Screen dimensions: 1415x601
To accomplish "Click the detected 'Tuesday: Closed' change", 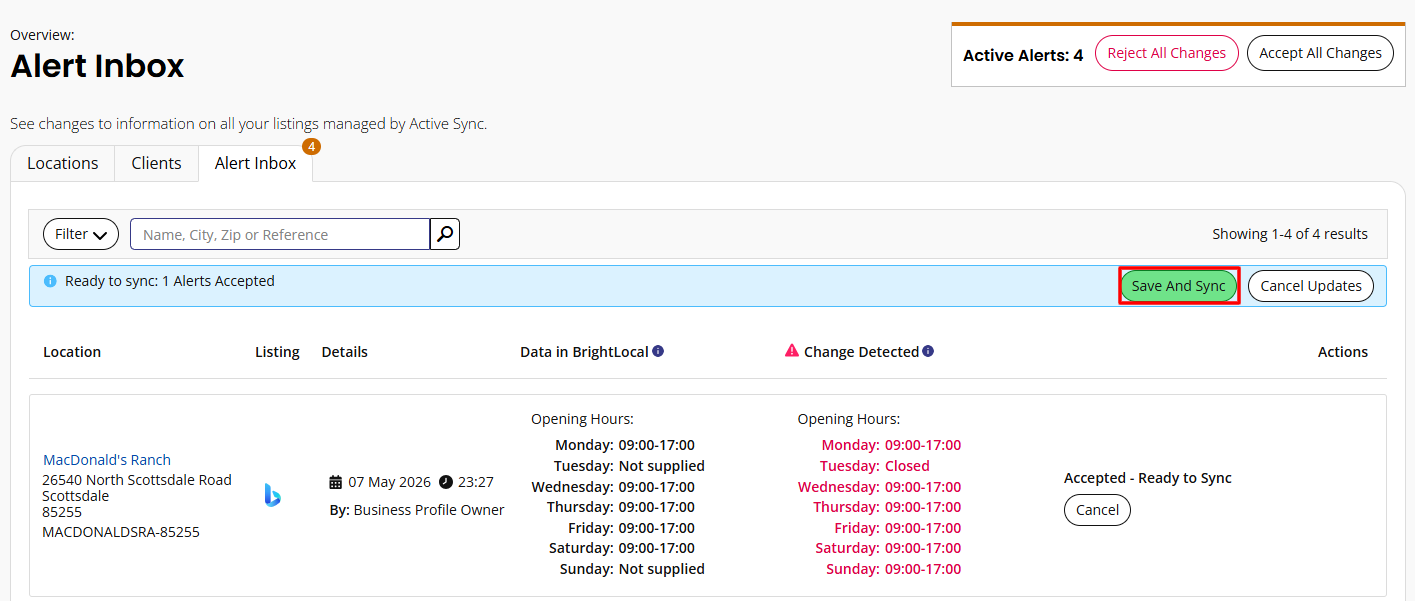I will click(x=875, y=466).
